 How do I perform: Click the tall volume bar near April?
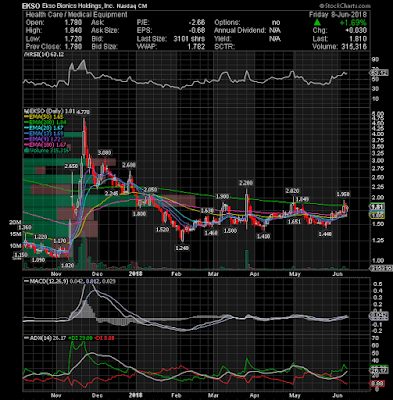247,259
